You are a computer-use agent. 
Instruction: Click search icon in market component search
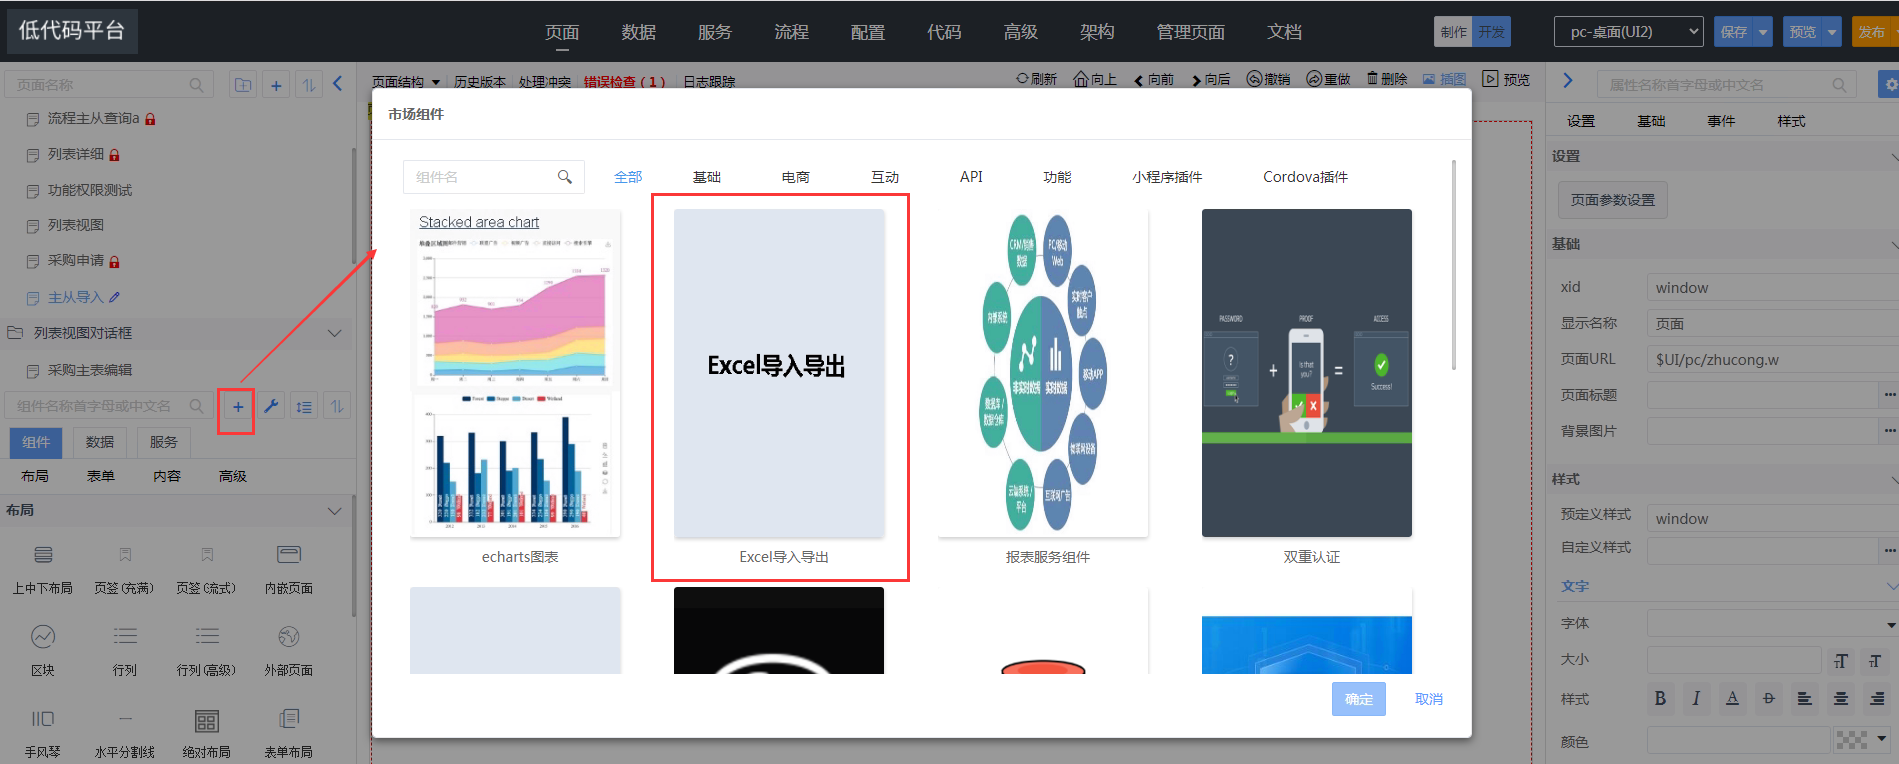coord(565,177)
